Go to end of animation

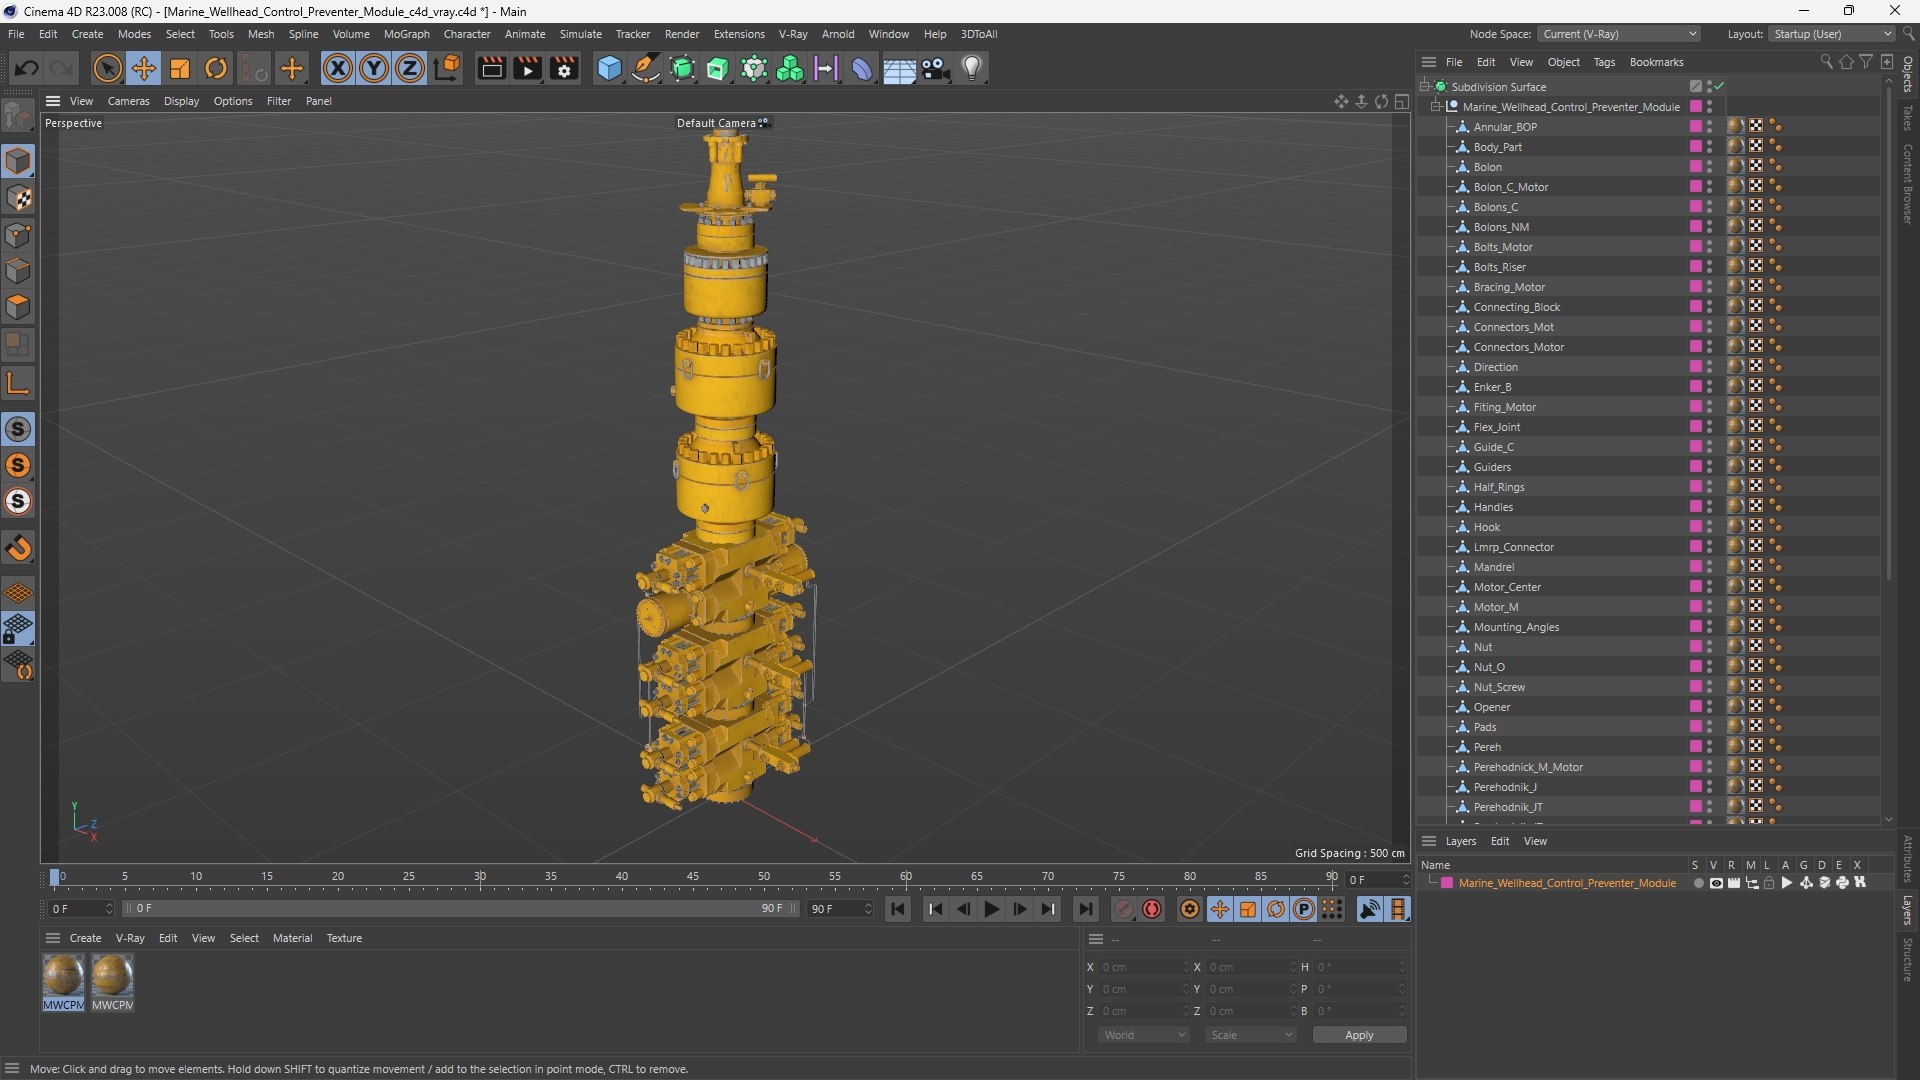[x=1085, y=909]
